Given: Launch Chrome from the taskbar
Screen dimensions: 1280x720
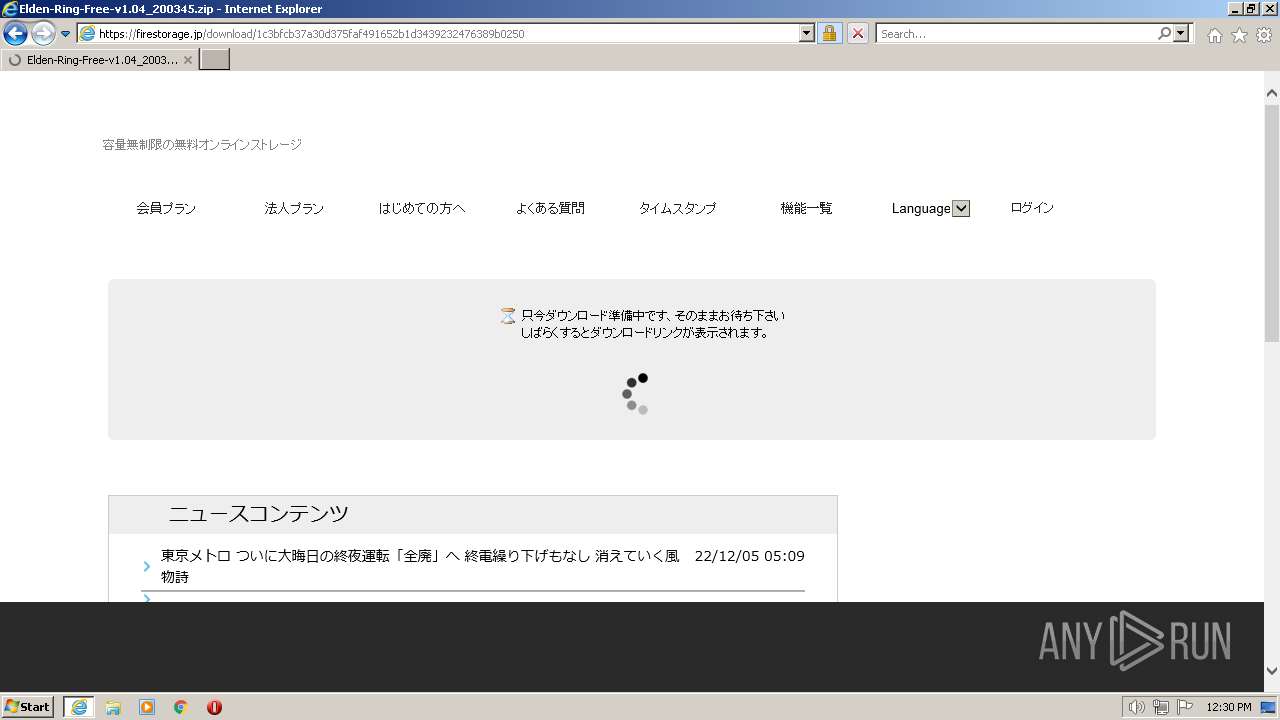Looking at the screenshot, I should pos(181,707).
